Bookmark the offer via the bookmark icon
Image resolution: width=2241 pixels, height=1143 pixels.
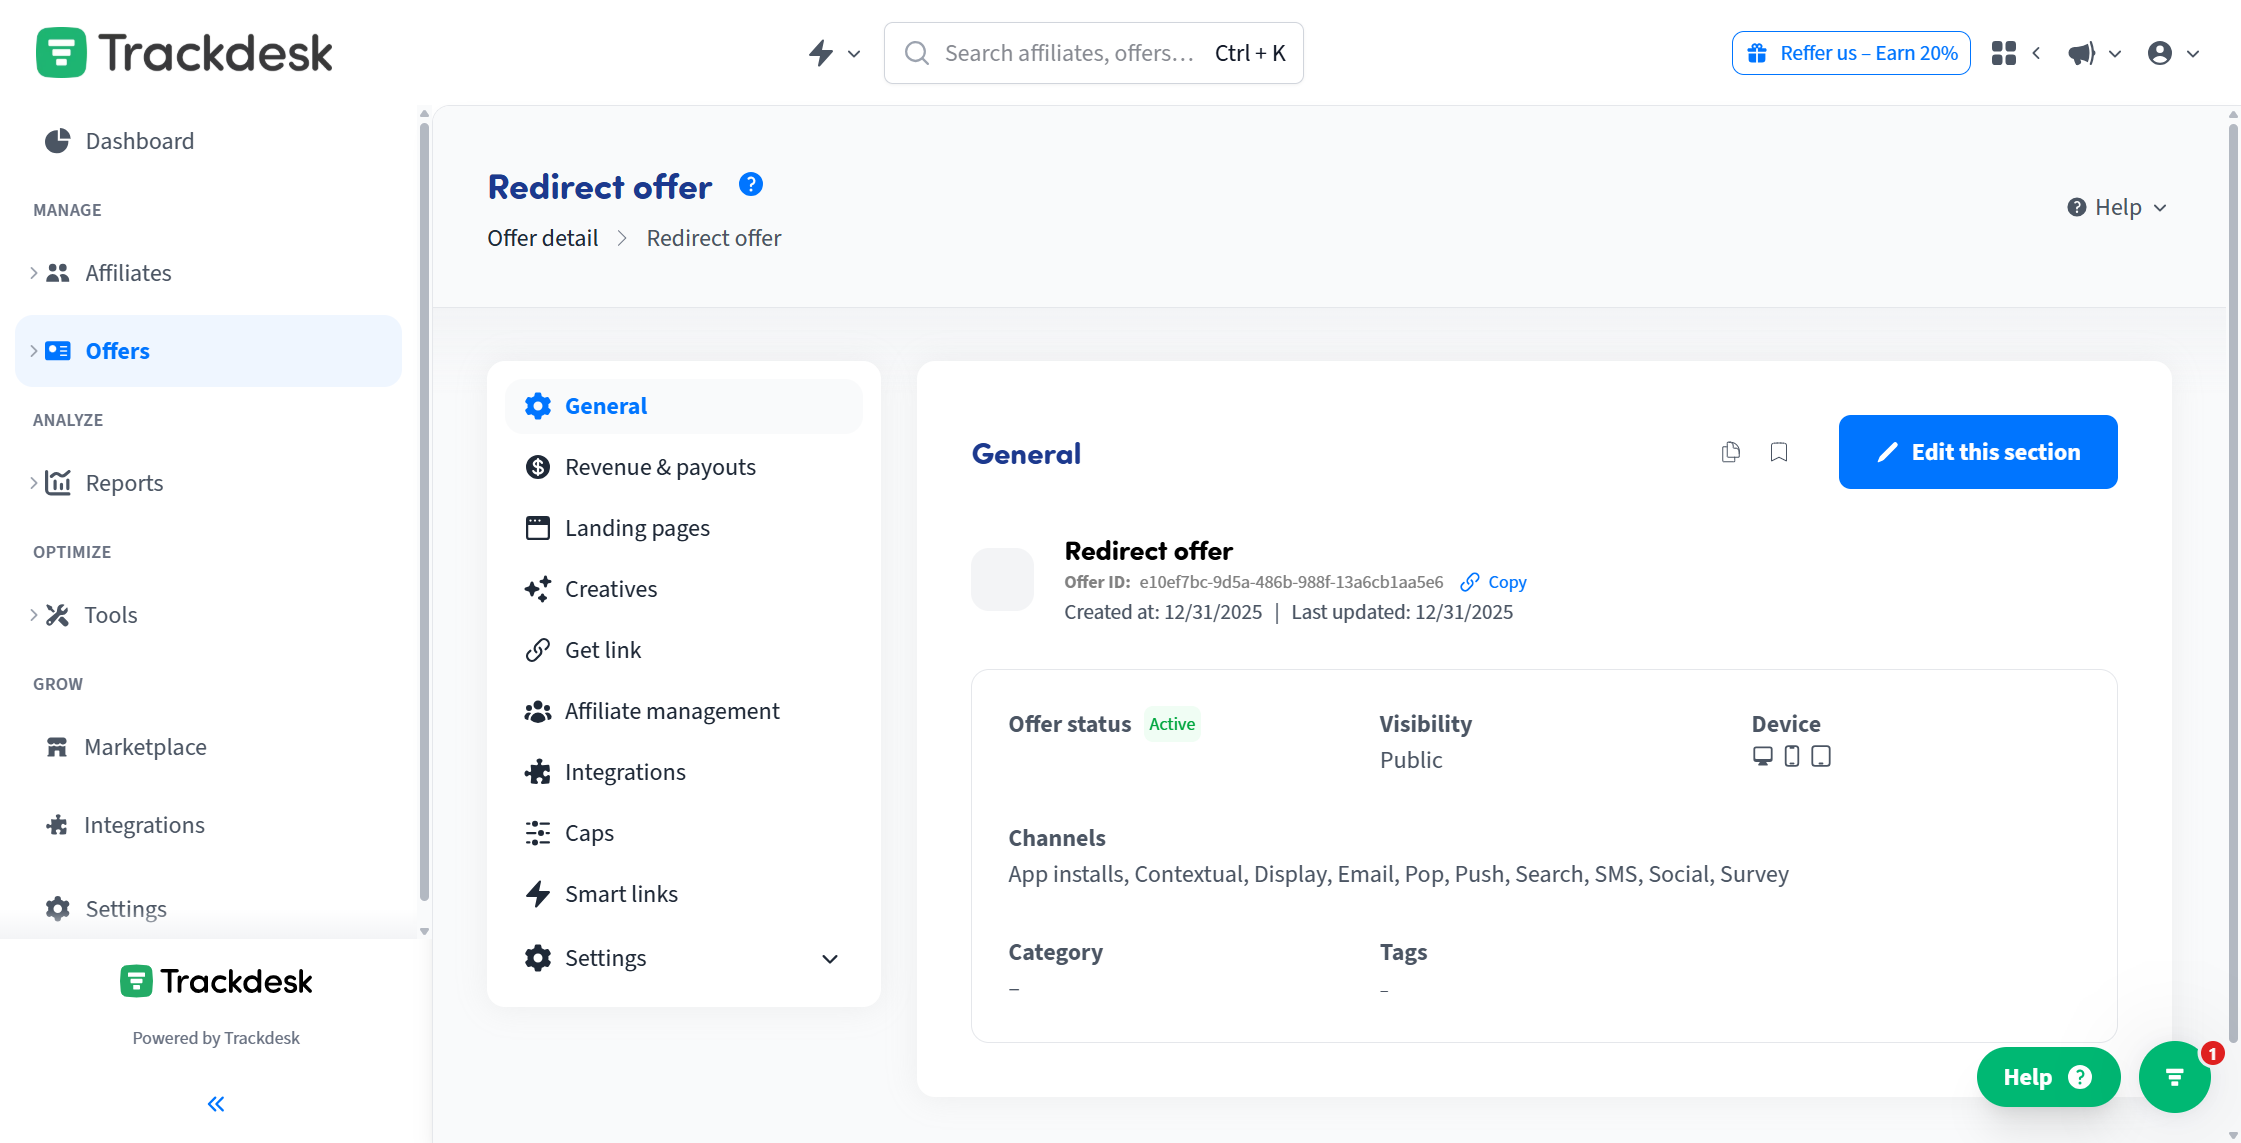[x=1778, y=452]
